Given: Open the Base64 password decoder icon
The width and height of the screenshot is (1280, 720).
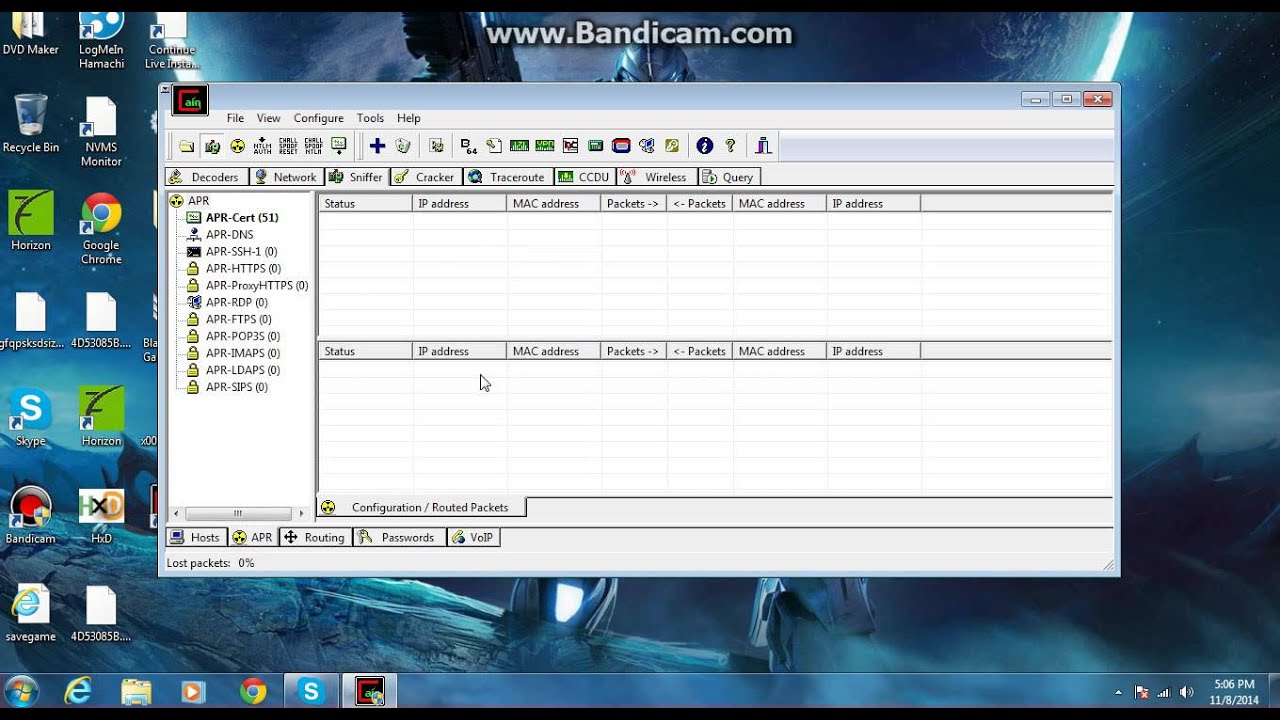Looking at the screenshot, I should pyautogui.click(x=469, y=146).
